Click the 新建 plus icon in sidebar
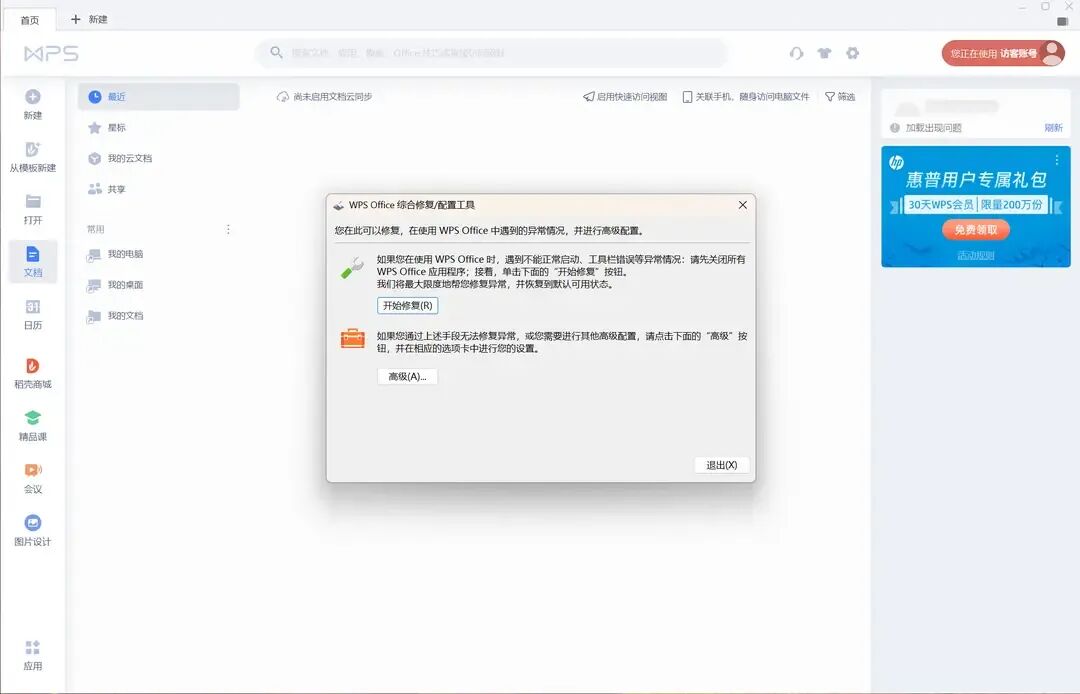1080x694 pixels. pos(32,97)
